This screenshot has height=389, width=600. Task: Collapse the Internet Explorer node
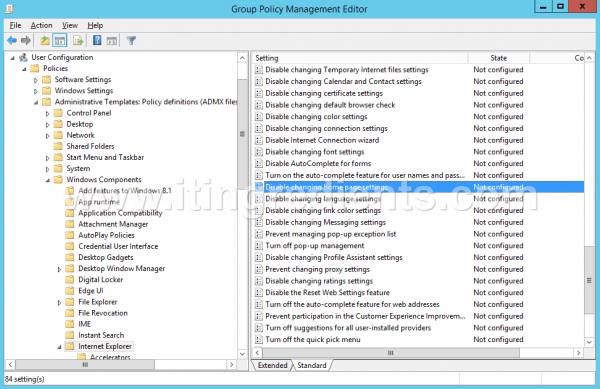point(60,347)
